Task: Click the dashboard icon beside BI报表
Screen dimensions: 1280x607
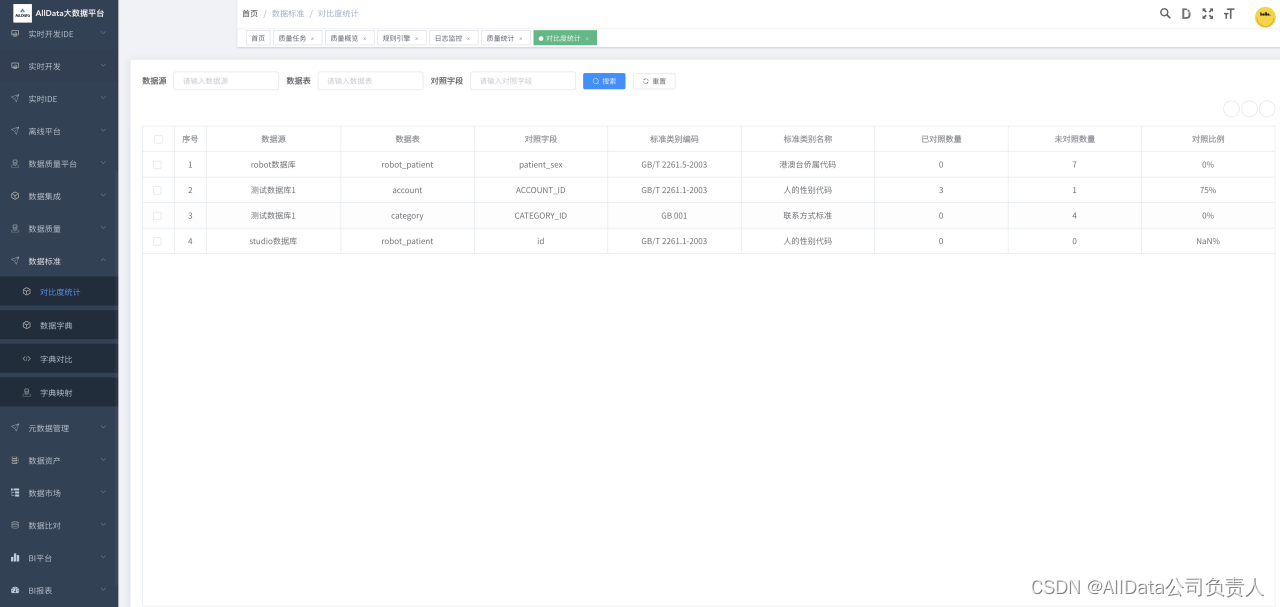Action: point(15,590)
